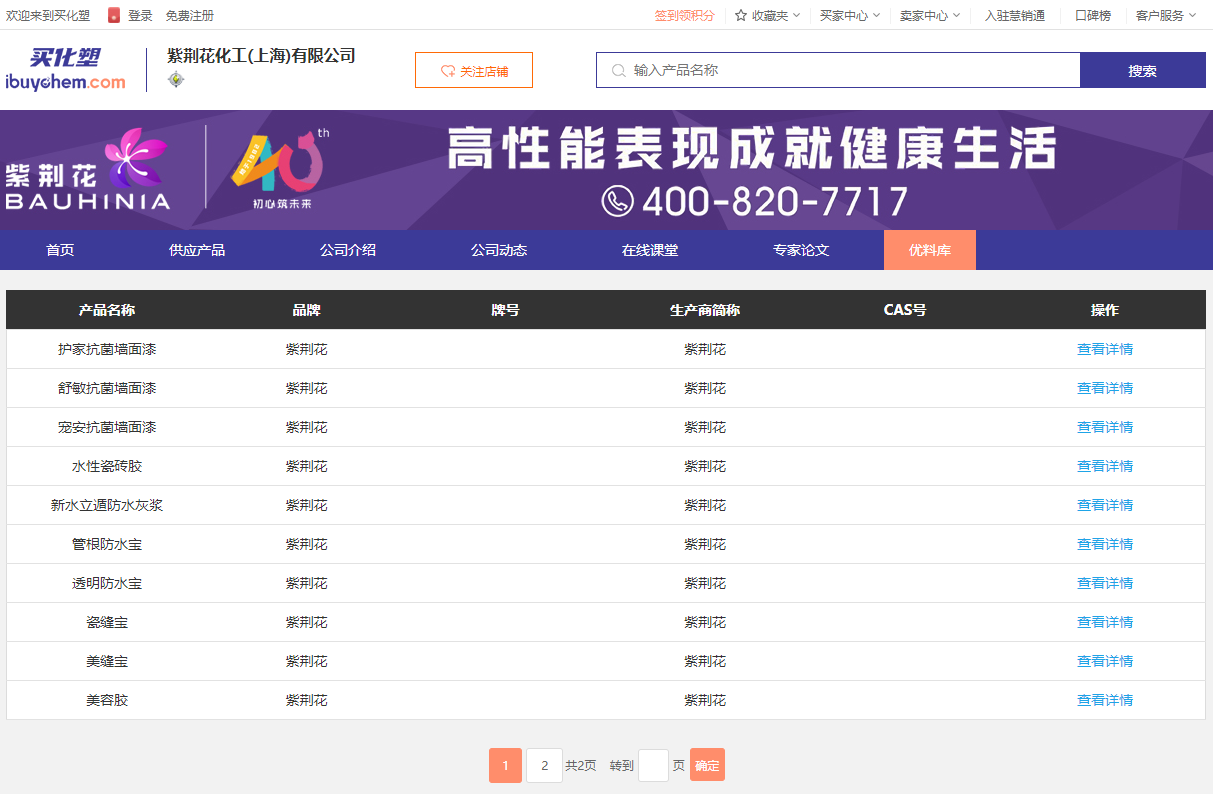Select the 专家论文 tab
The width and height of the screenshot is (1213, 794).
pyautogui.click(x=801, y=250)
